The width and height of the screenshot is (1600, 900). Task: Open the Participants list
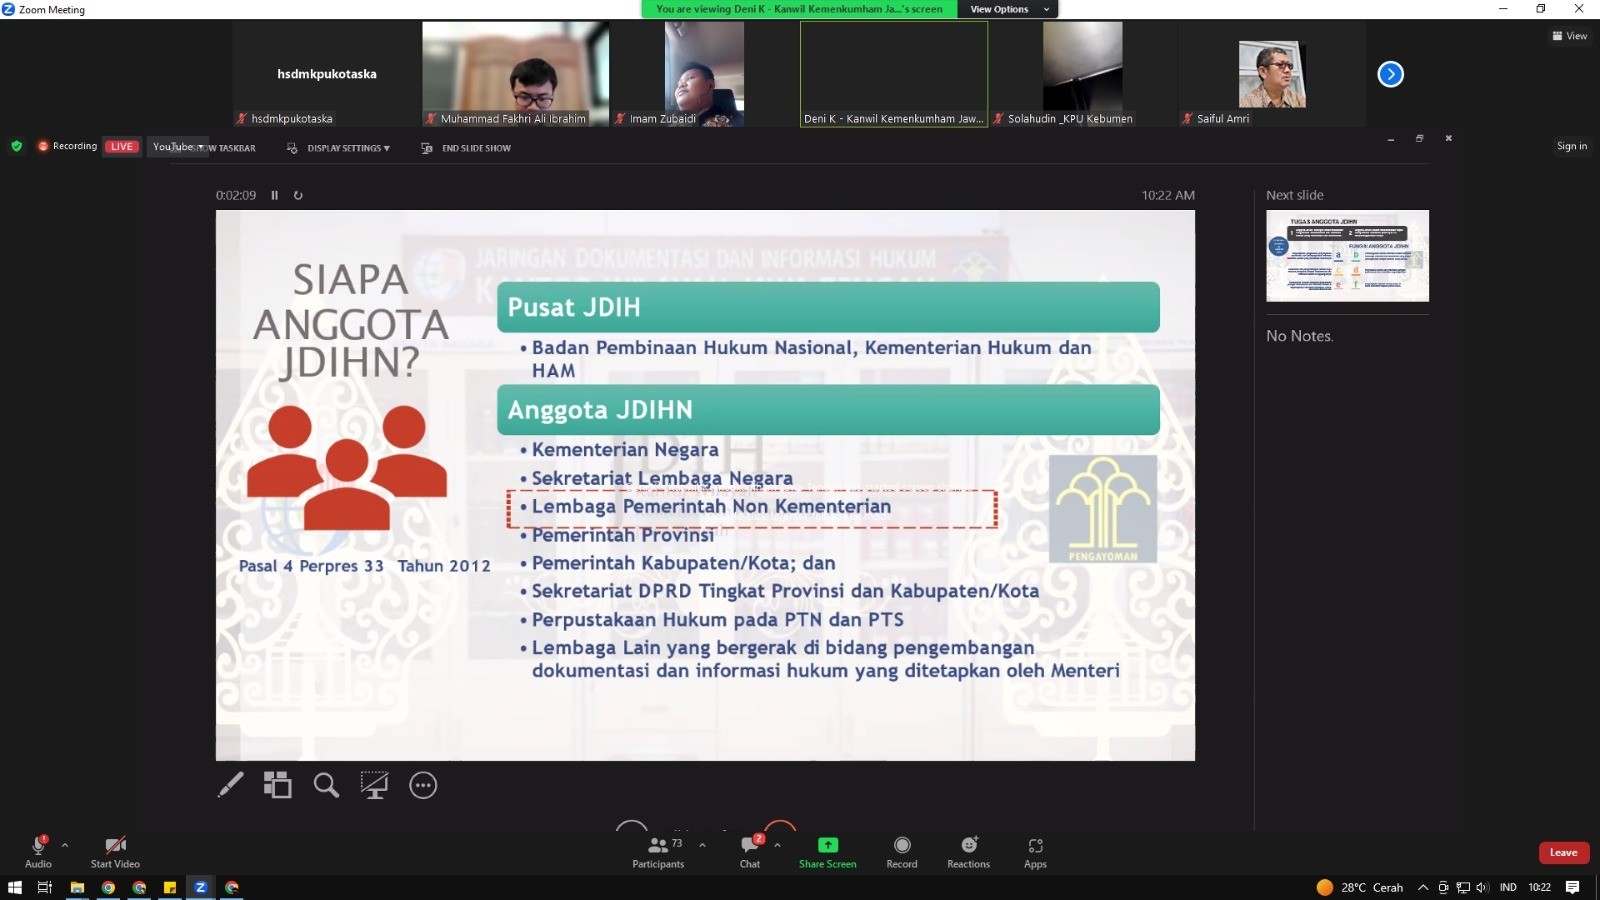[x=658, y=851]
